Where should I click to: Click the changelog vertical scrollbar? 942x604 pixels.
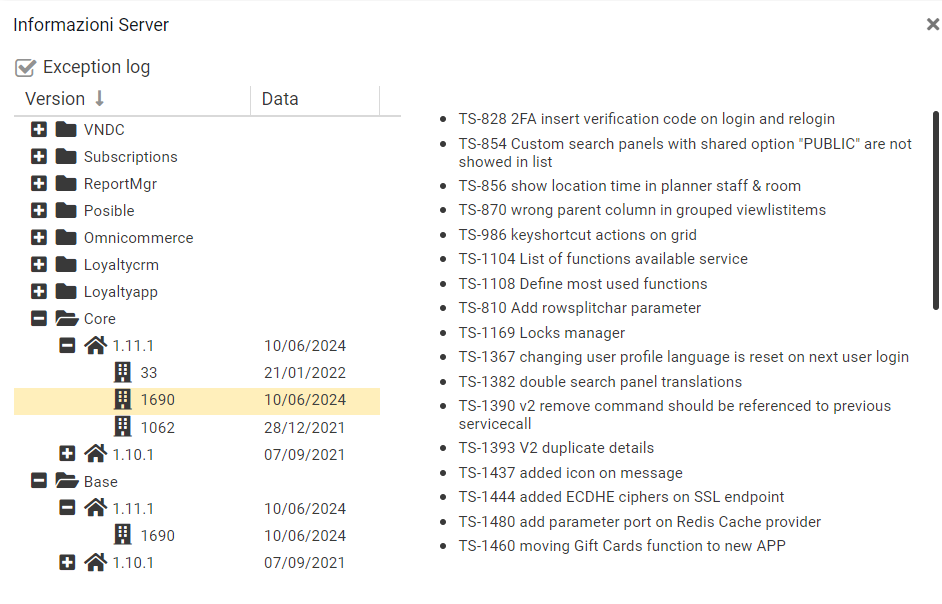[x=935, y=210]
